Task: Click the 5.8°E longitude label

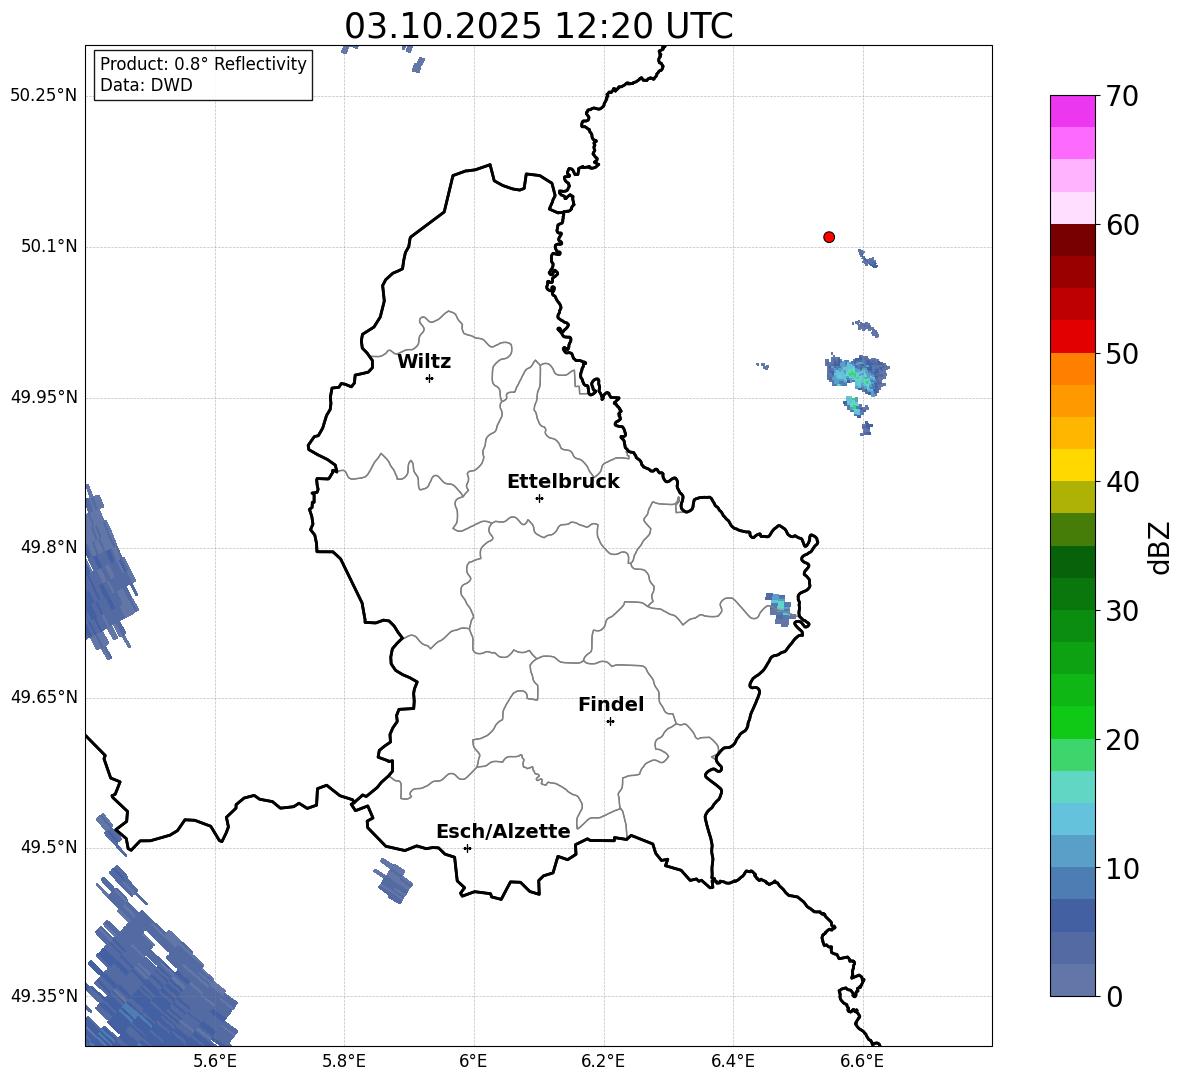Action: pos(344,1061)
